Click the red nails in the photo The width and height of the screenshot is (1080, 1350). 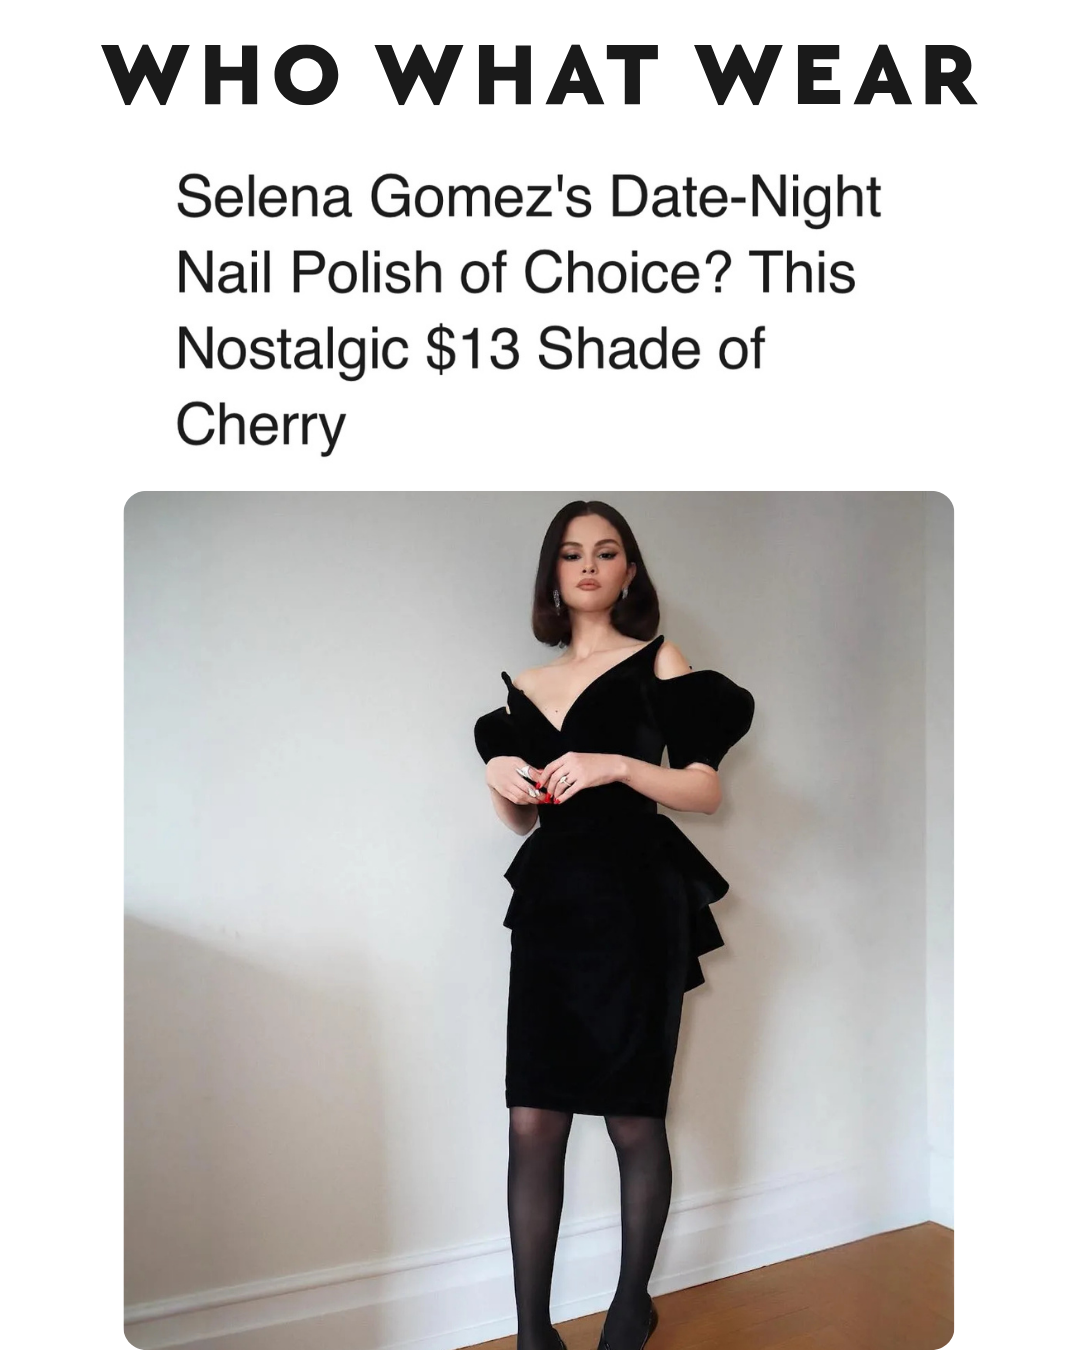click(548, 787)
